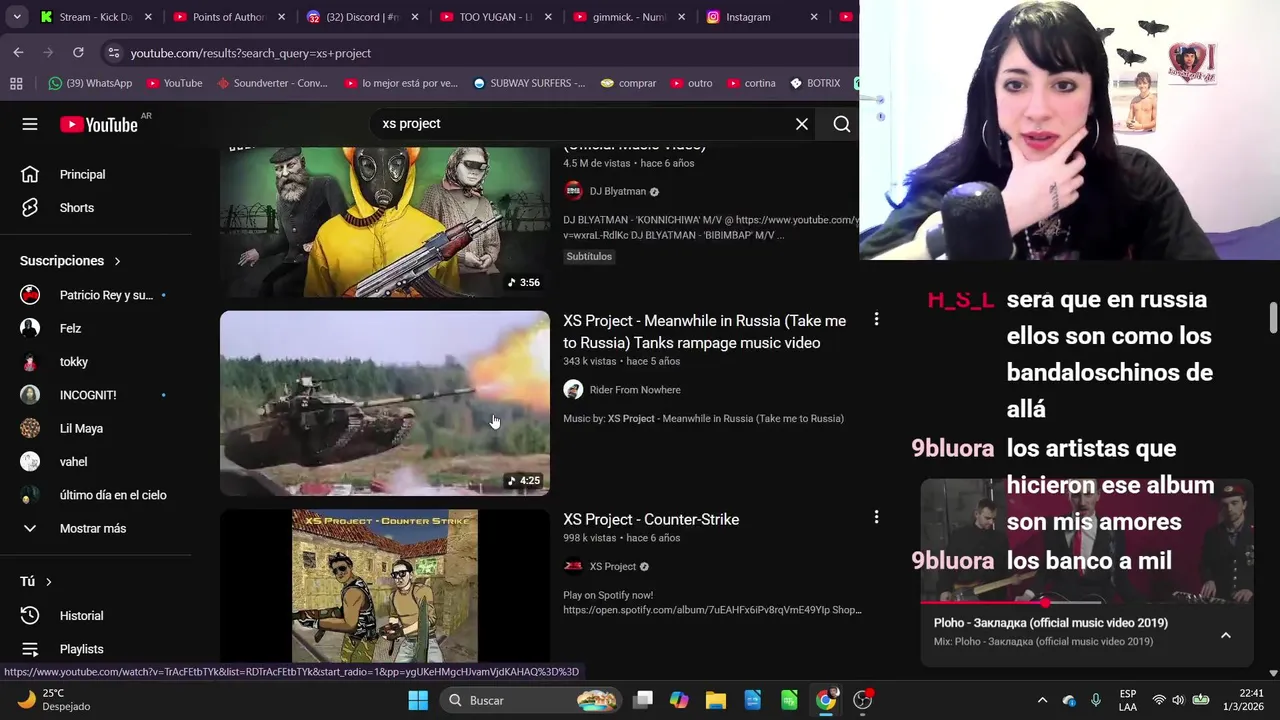Open Soundverter bookmark
Screen dimensions: 1280x720
tap(271, 83)
